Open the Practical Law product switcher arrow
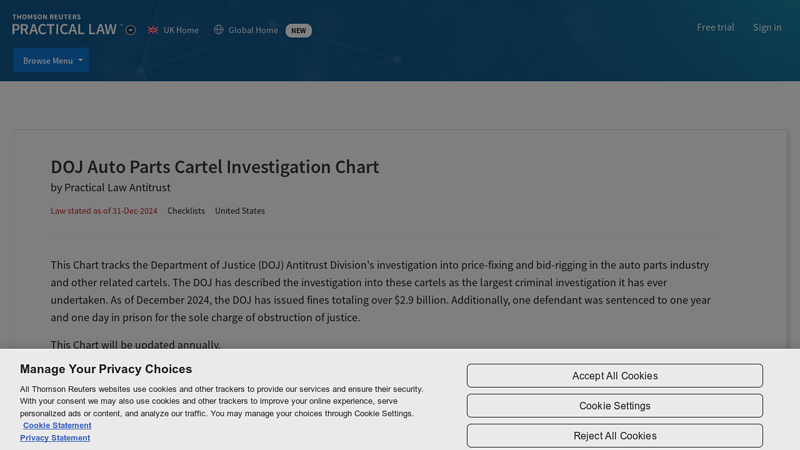Screen dimensions: 800x450 click(x=131, y=30)
